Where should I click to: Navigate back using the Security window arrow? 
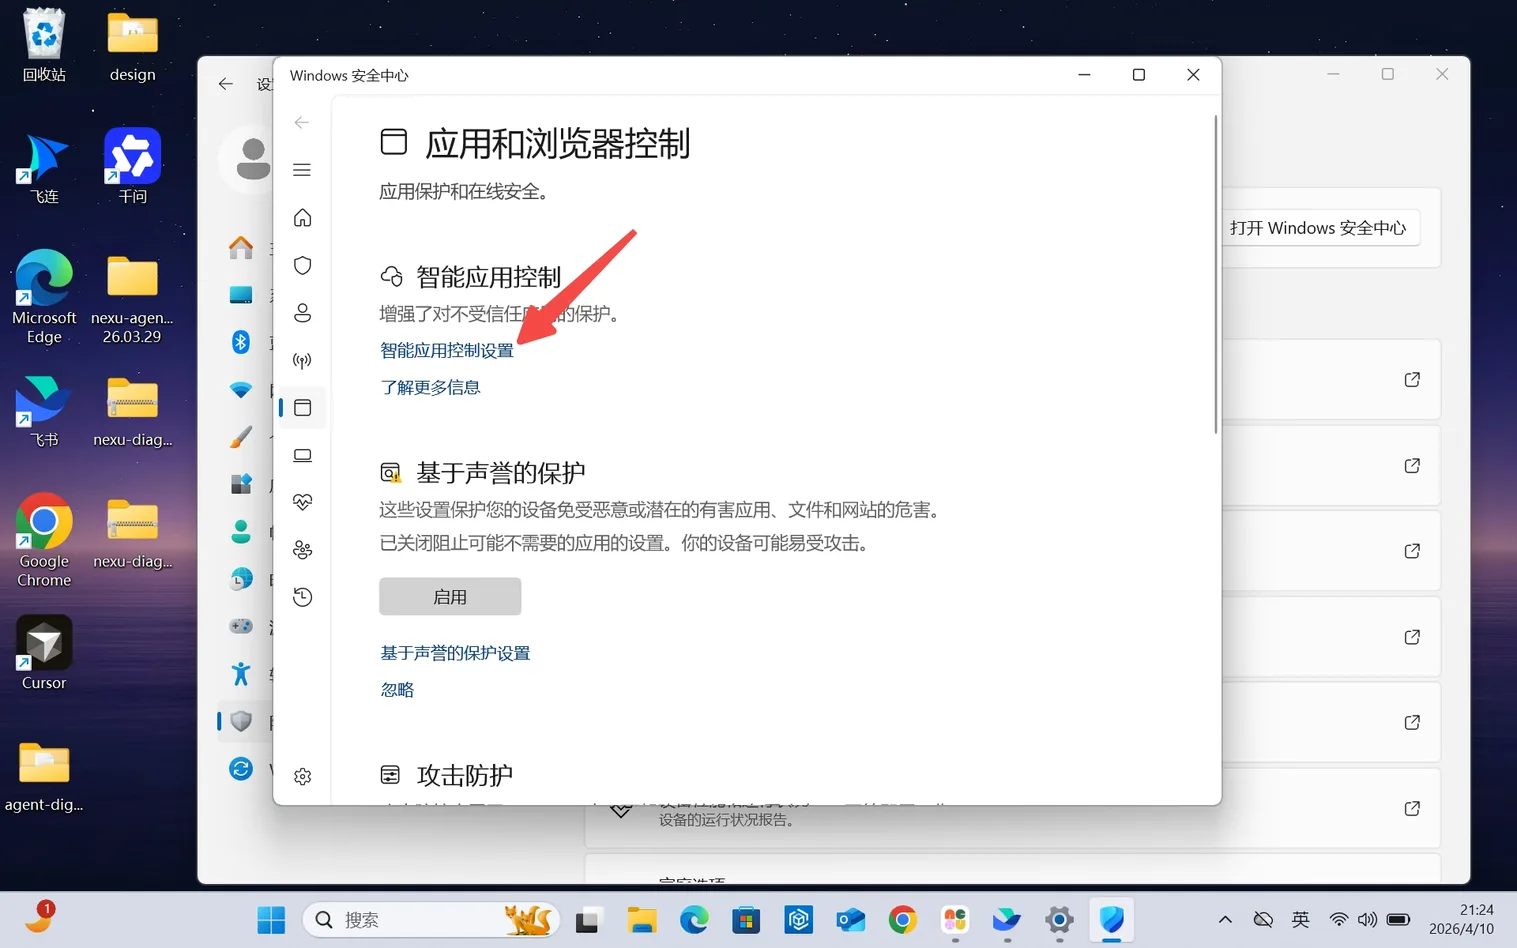pos(302,122)
